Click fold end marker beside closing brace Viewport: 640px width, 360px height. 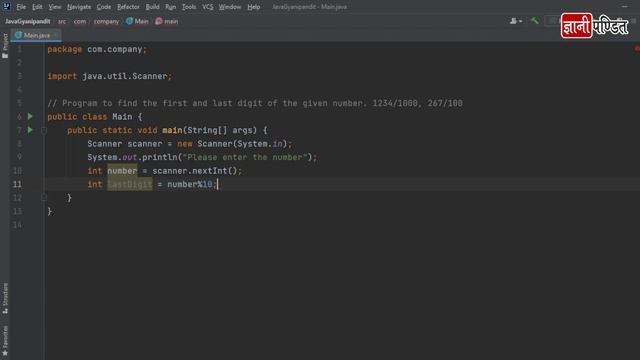44,198
